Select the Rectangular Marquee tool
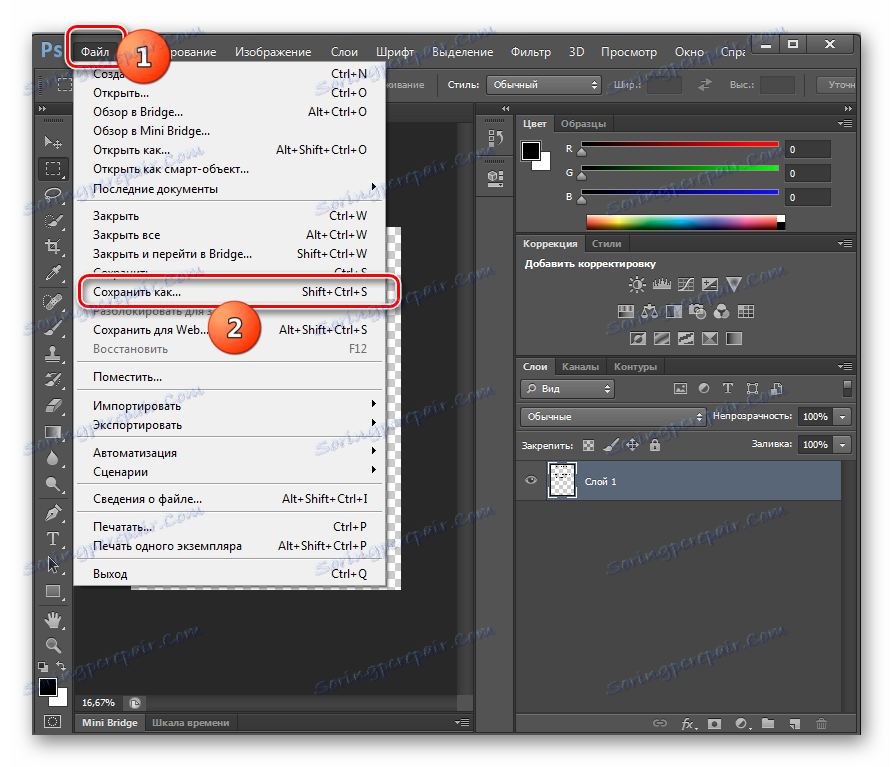Viewport: 893px width, 767px height. click(53, 169)
